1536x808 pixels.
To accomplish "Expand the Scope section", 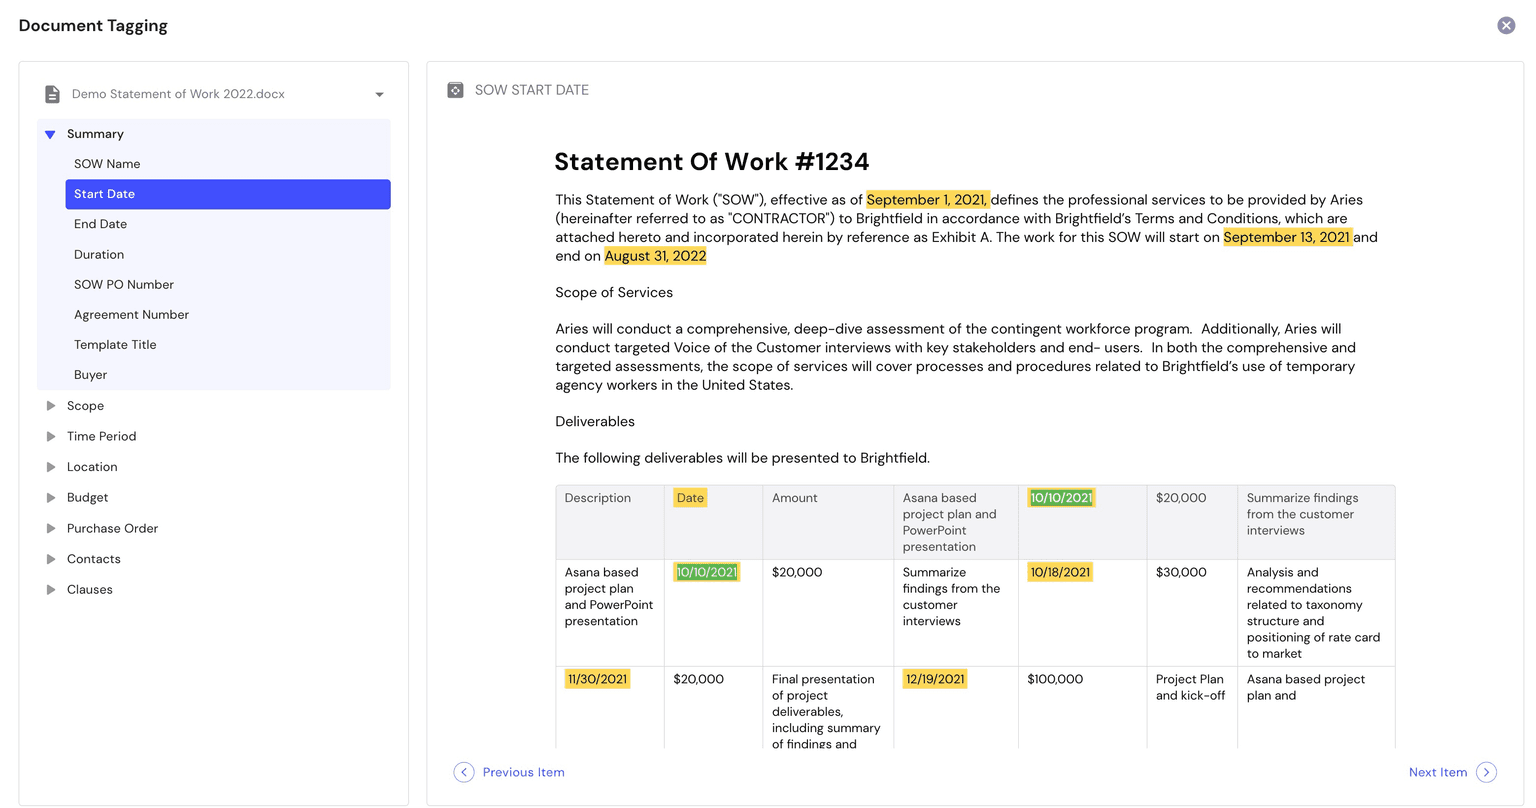I will 51,406.
